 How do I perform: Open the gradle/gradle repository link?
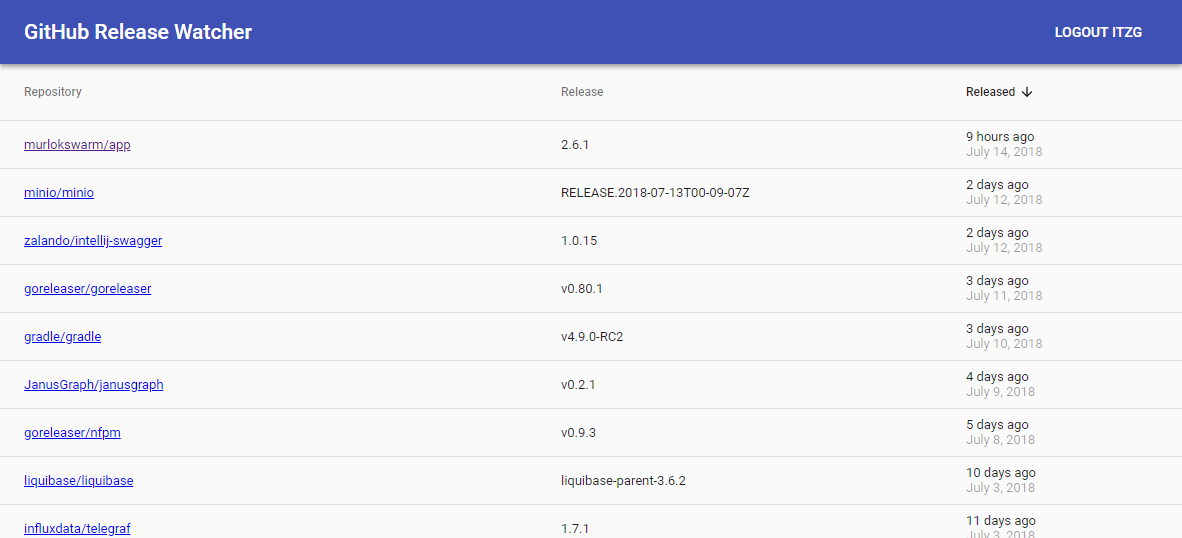pos(63,337)
